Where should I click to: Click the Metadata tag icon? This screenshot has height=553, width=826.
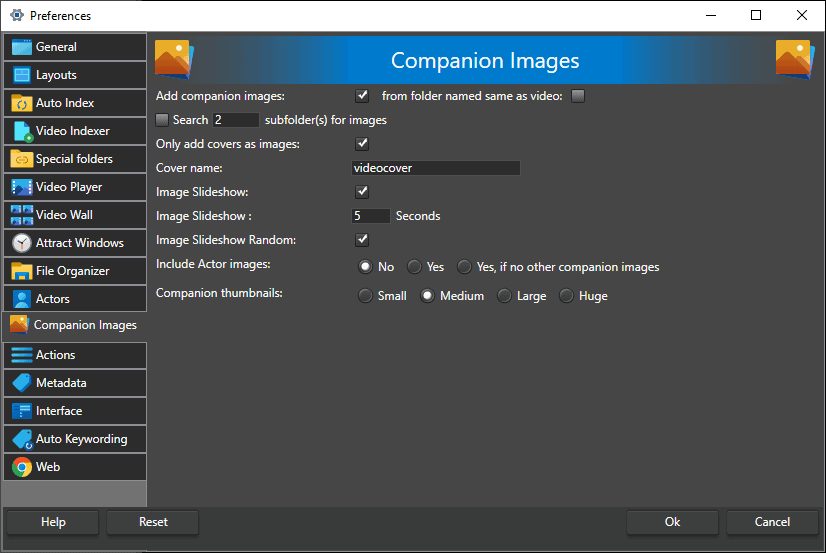point(22,383)
